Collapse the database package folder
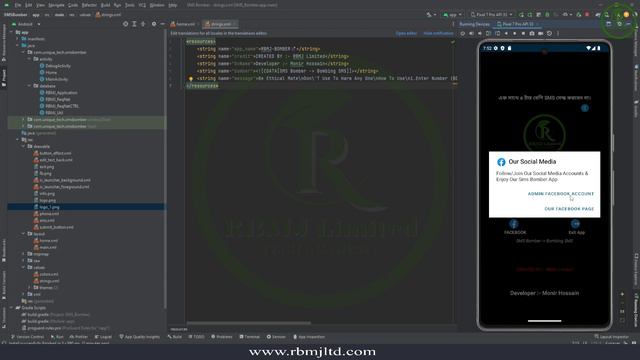The image size is (640, 360). (x=29, y=86)
